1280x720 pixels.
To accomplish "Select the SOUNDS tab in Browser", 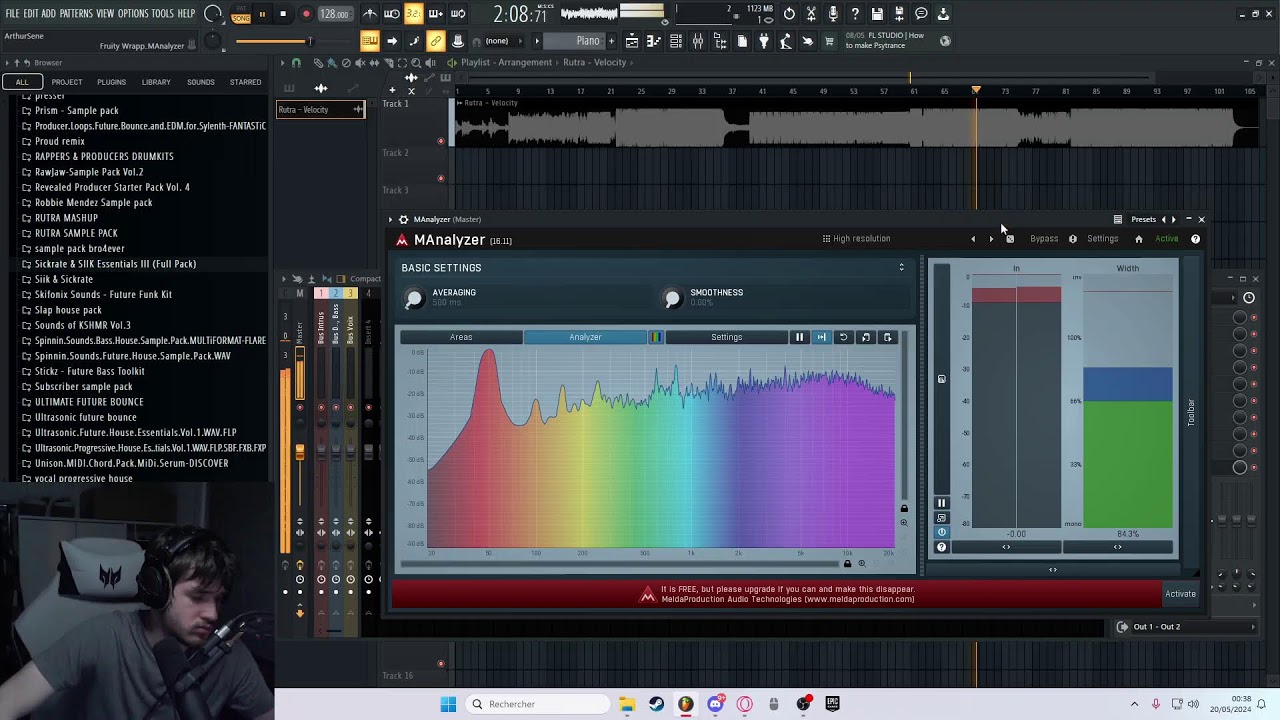I will pos(200,82).
